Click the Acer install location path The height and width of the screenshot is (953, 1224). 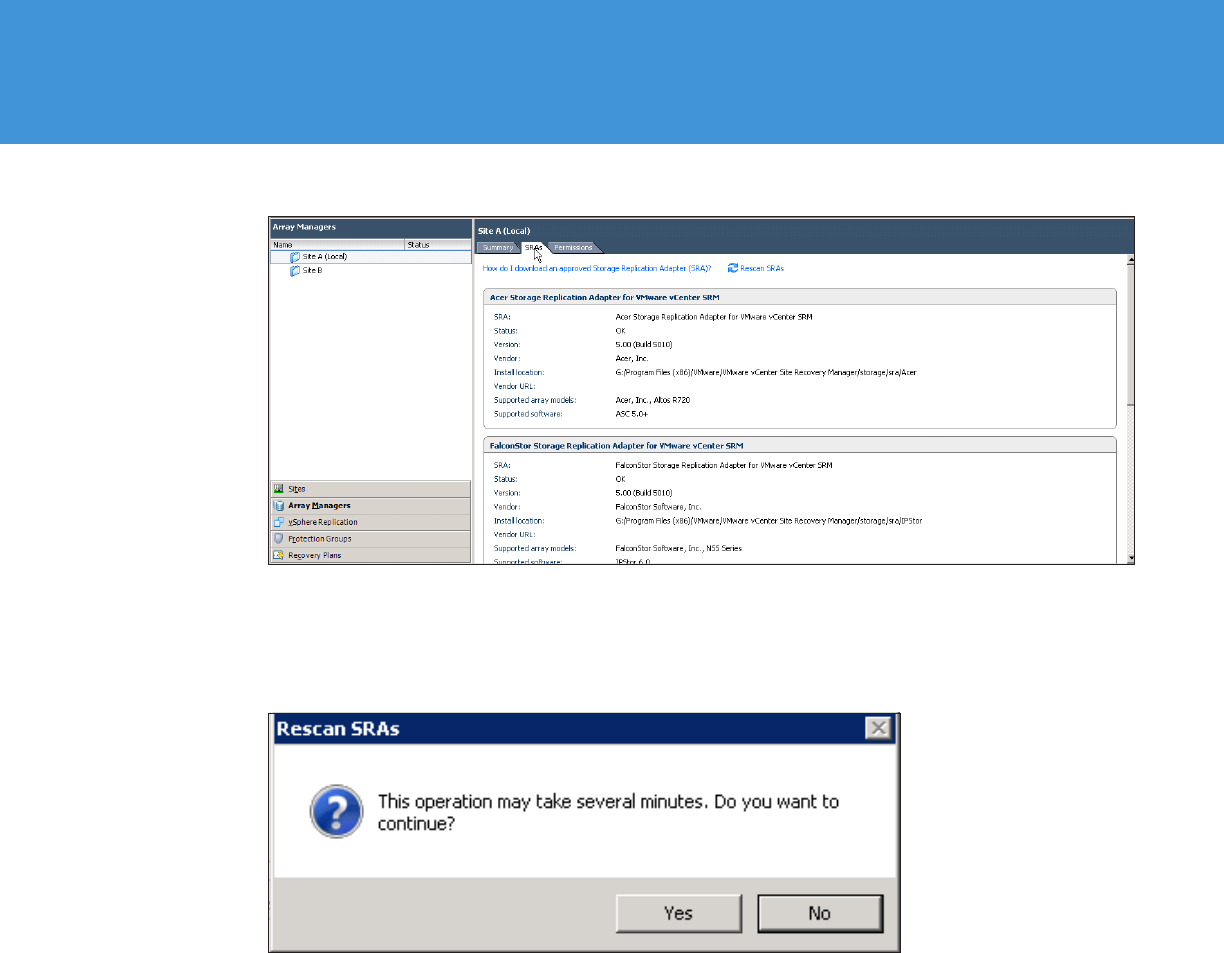[x=766, y=372]
